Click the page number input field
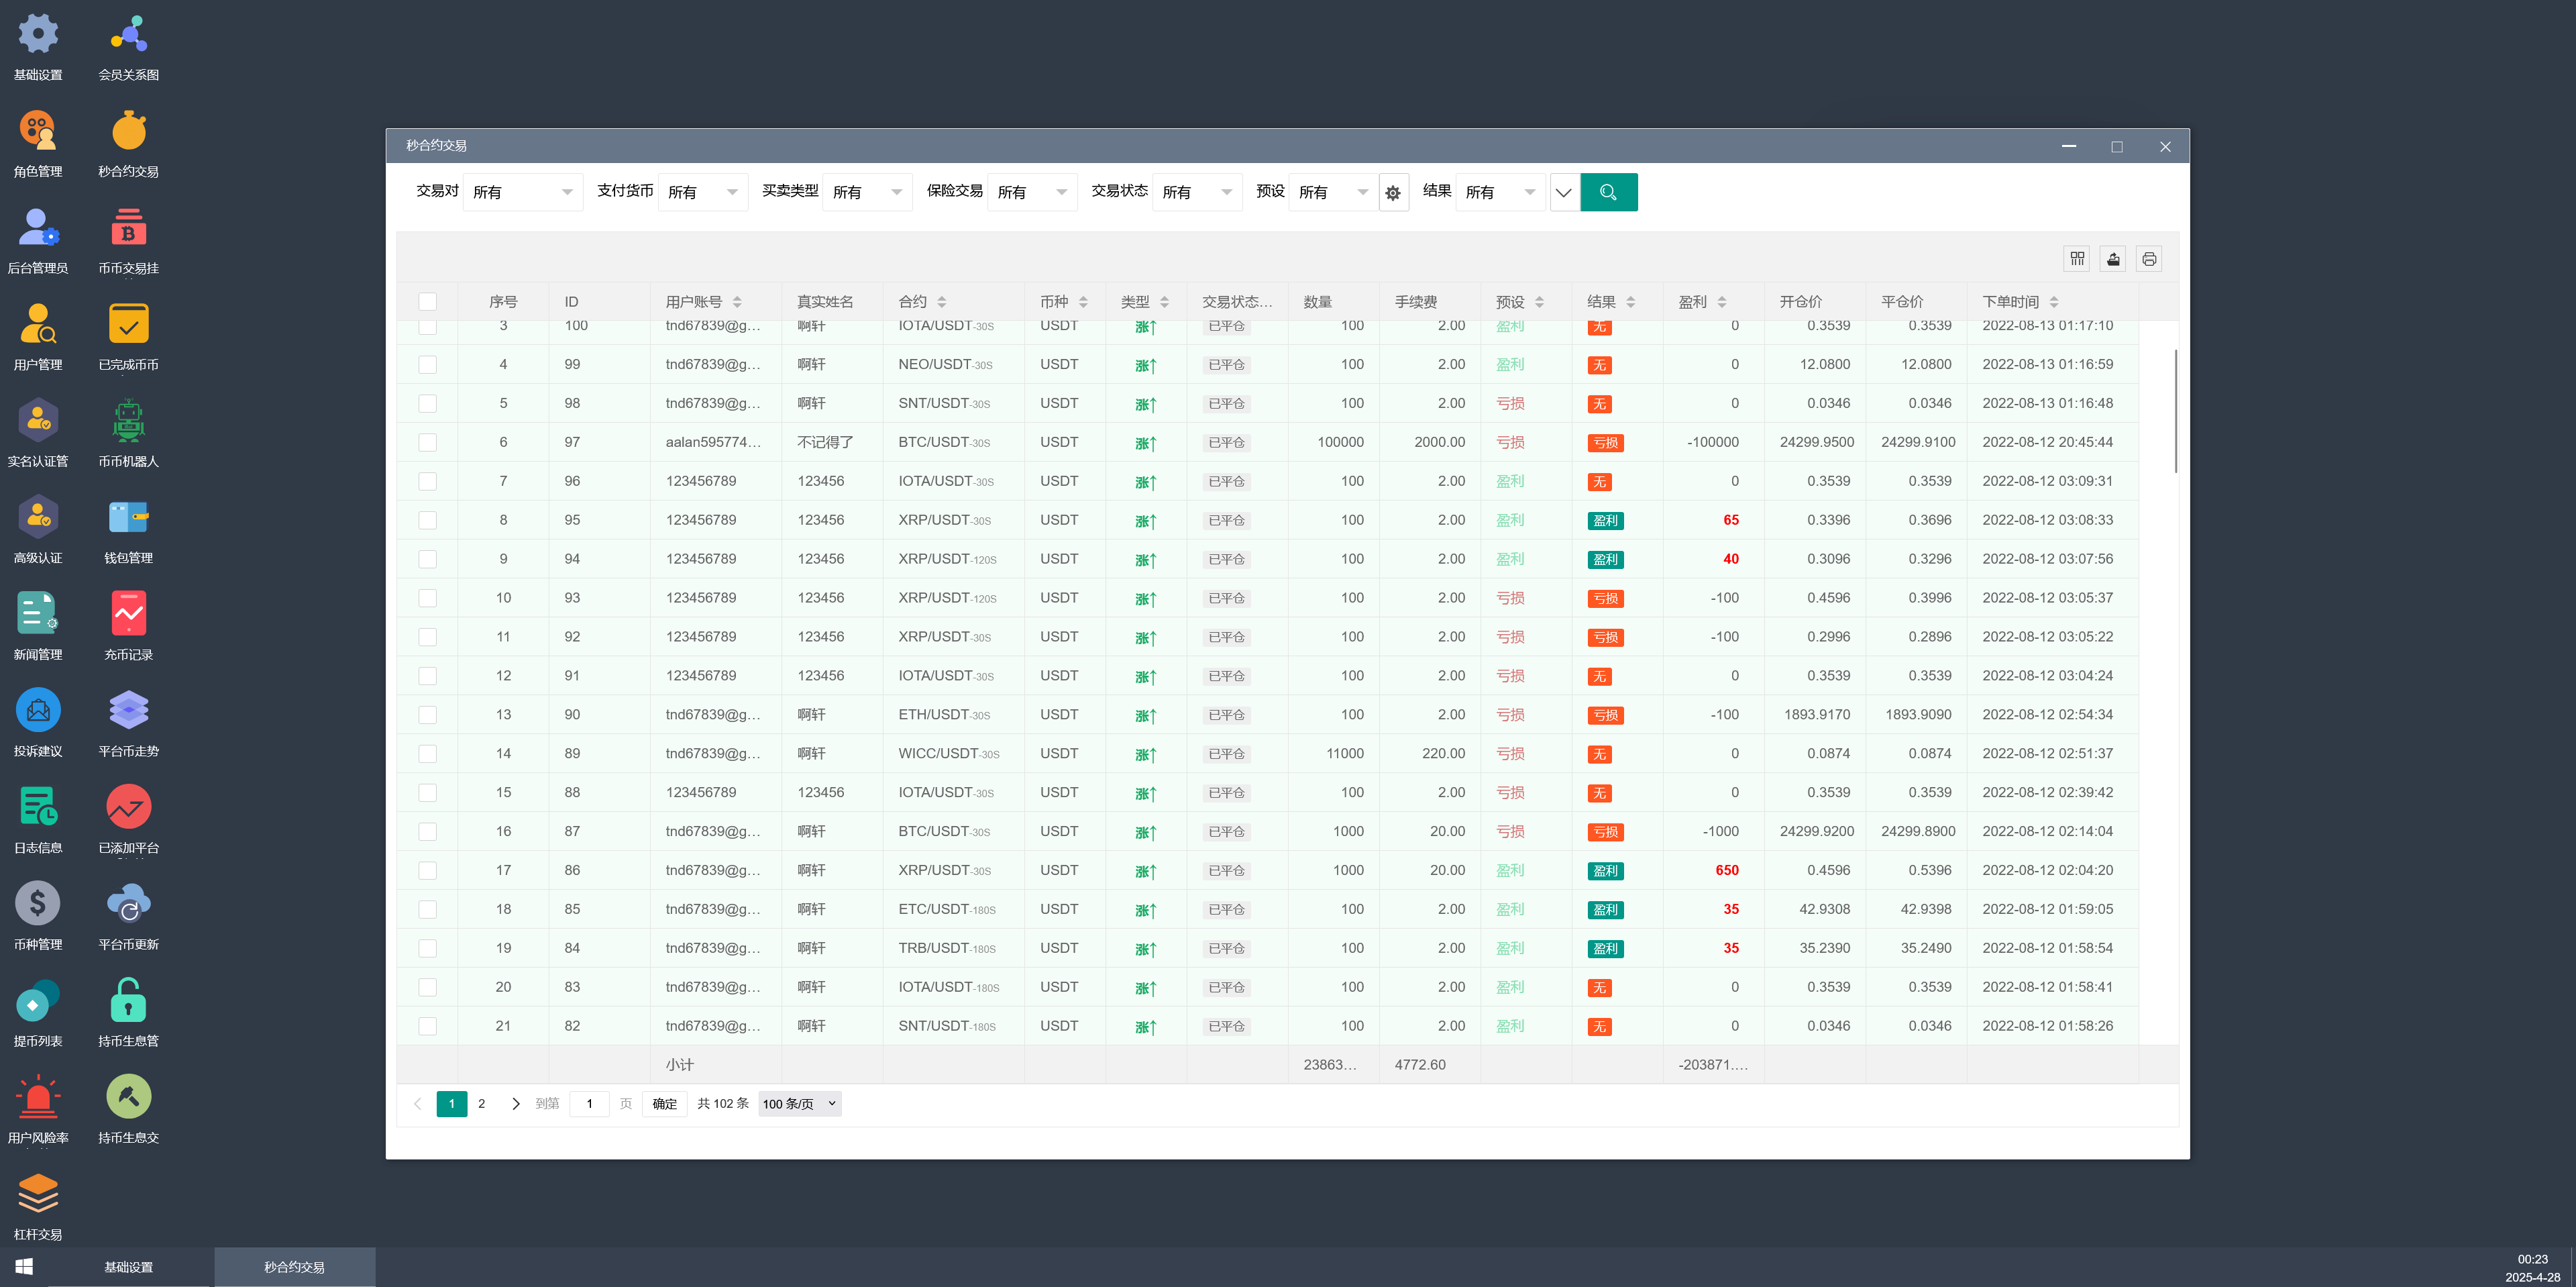2576x1287 pixels. click(589, 1104)
